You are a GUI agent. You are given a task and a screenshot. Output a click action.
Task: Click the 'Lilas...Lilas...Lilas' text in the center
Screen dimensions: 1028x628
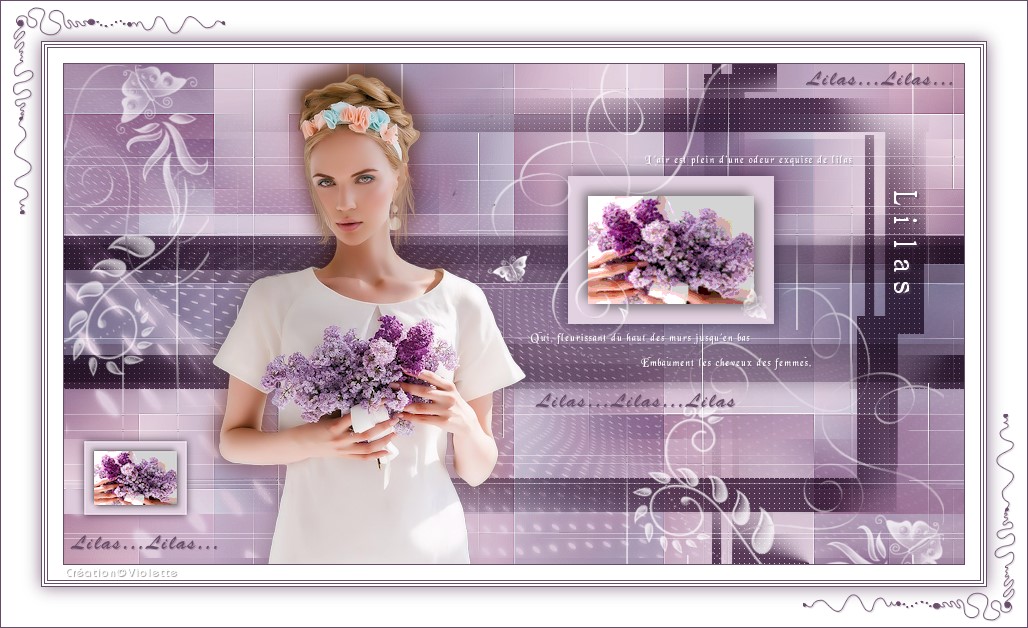635,402
